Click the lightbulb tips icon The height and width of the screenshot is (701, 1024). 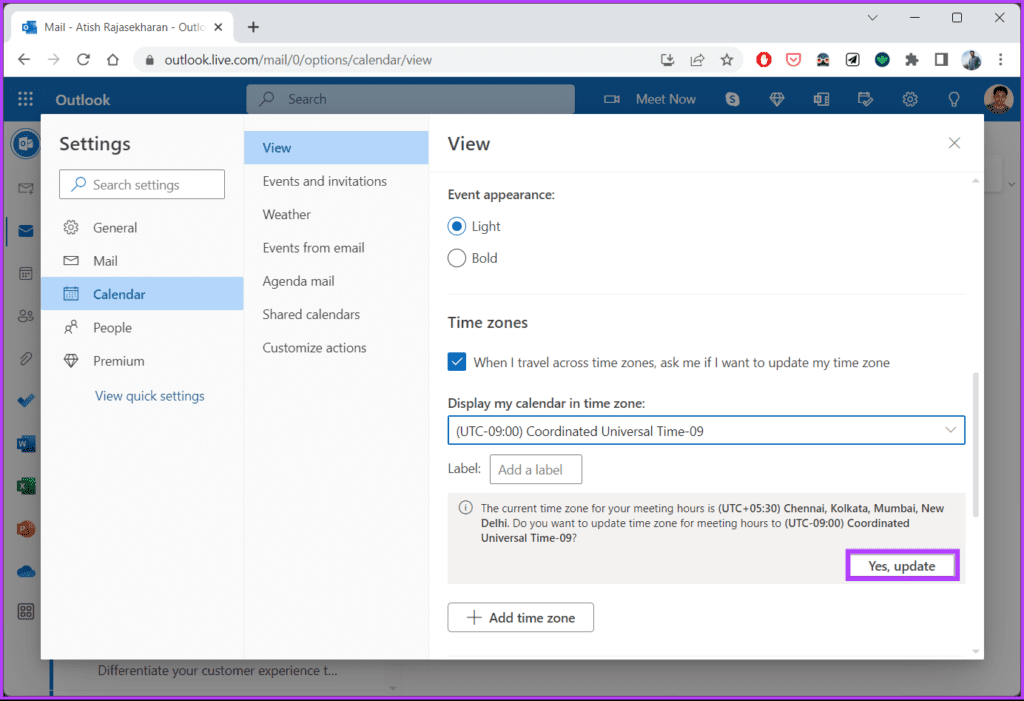(x=953, y=99)
